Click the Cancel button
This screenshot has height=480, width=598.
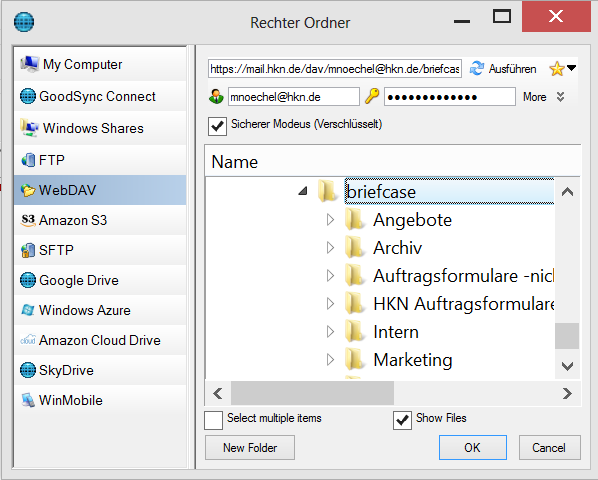[550, 447]
